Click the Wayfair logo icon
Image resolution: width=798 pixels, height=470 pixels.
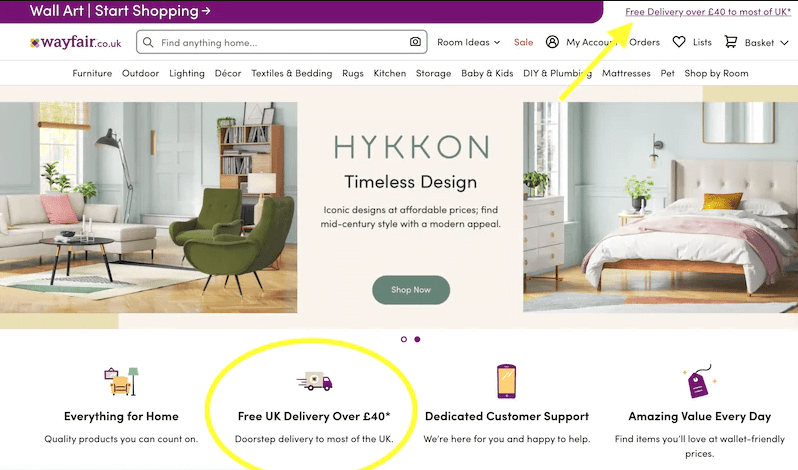coord(35,43)
